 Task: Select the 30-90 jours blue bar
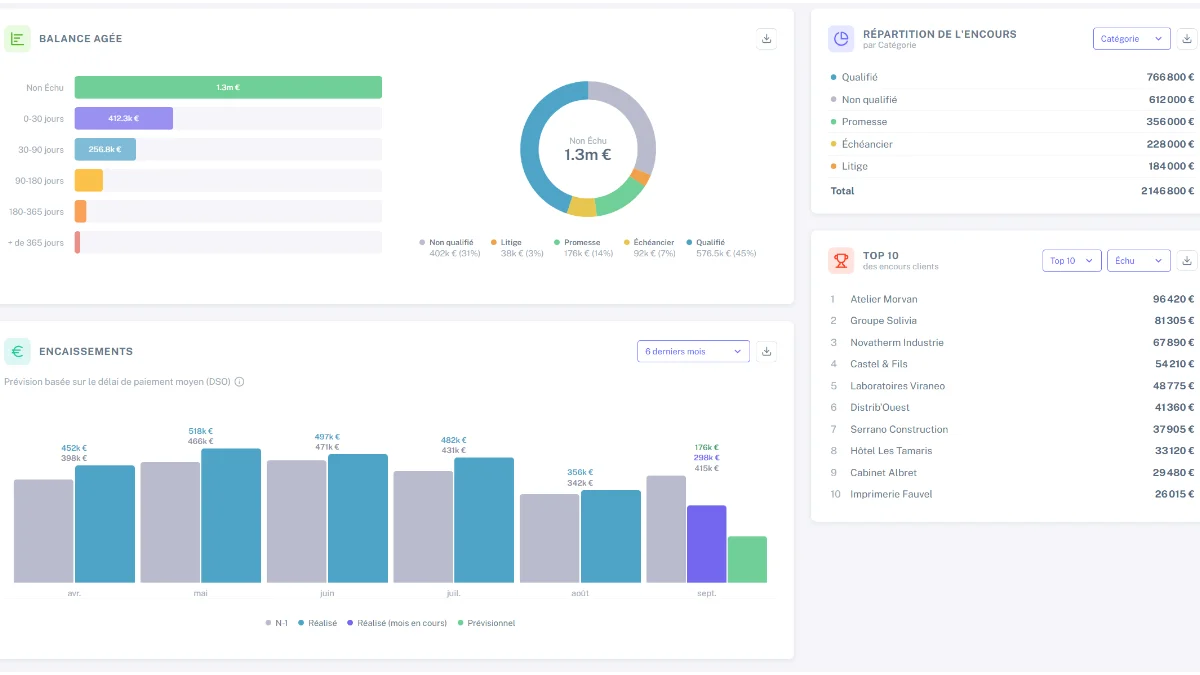coord(105,149)
